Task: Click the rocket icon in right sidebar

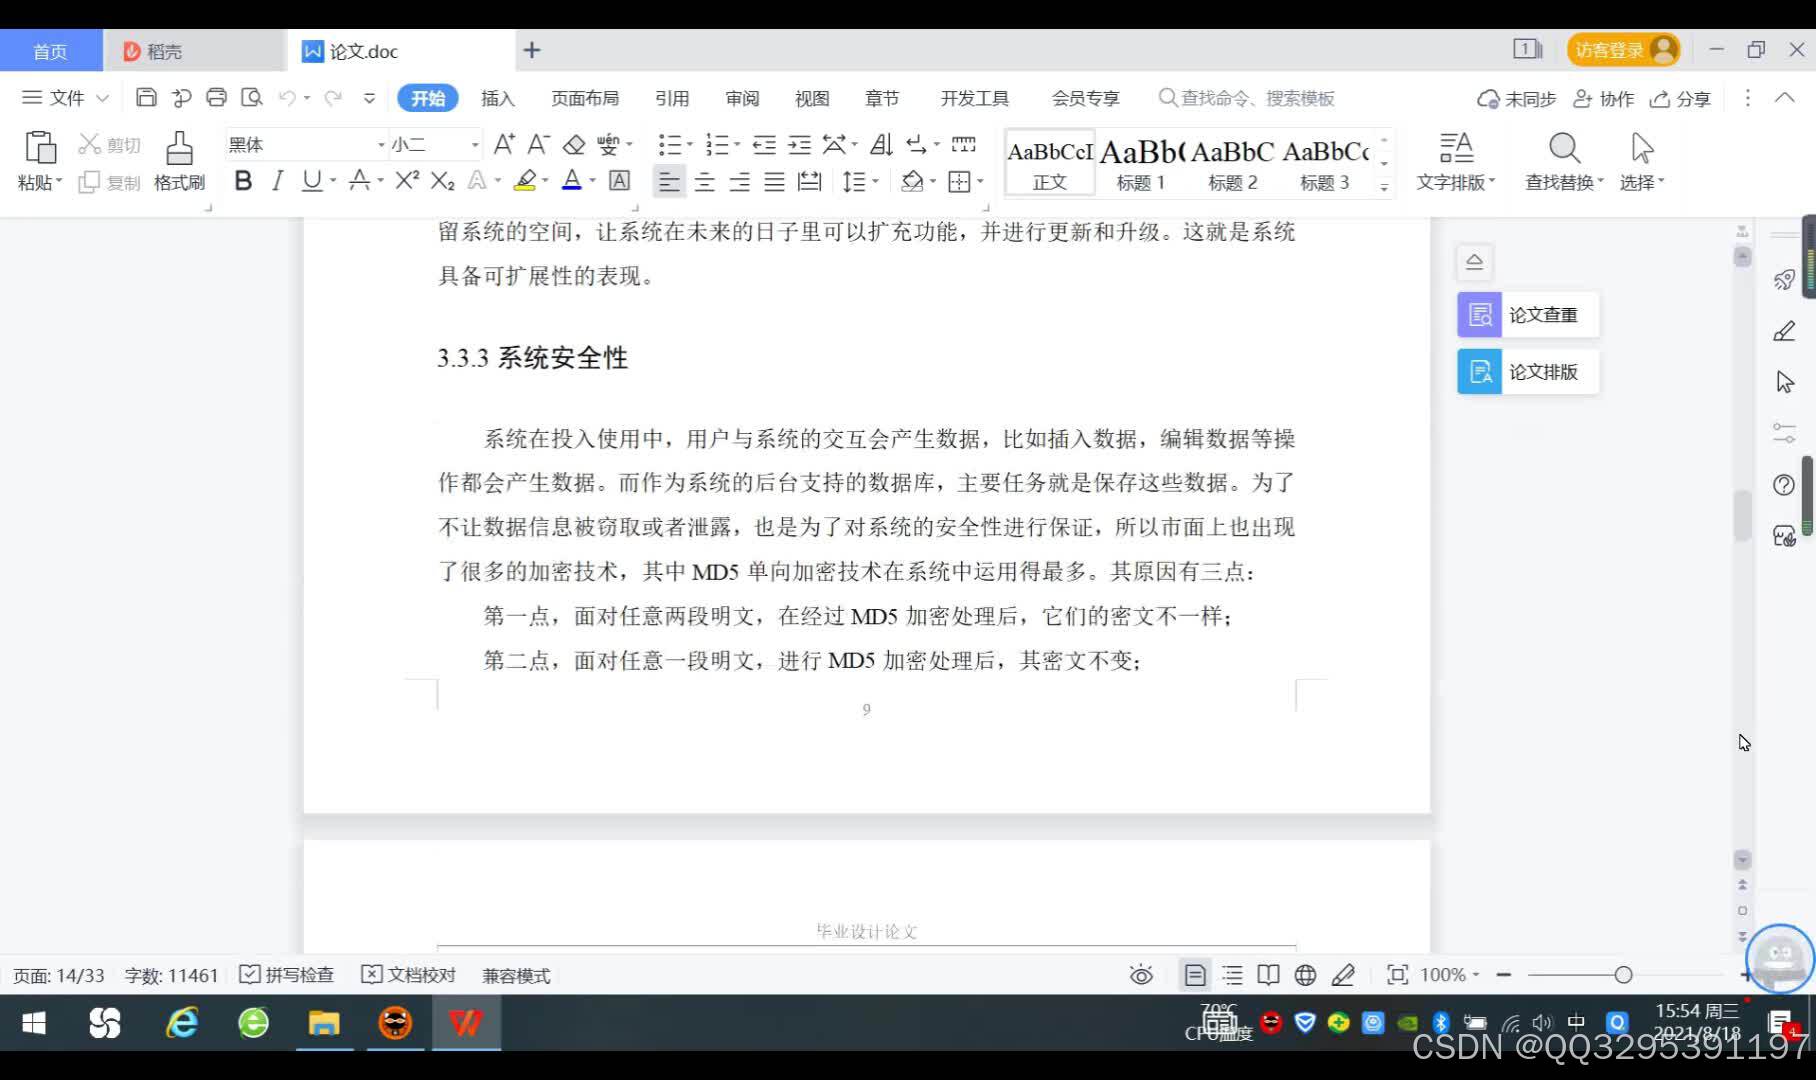Action: coord(1784,280)
